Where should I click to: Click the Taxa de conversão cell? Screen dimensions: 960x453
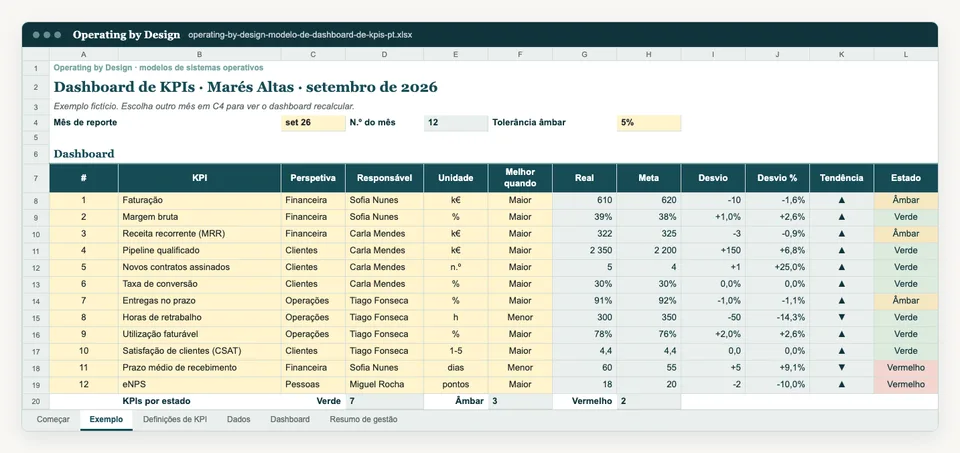point(200,284)
